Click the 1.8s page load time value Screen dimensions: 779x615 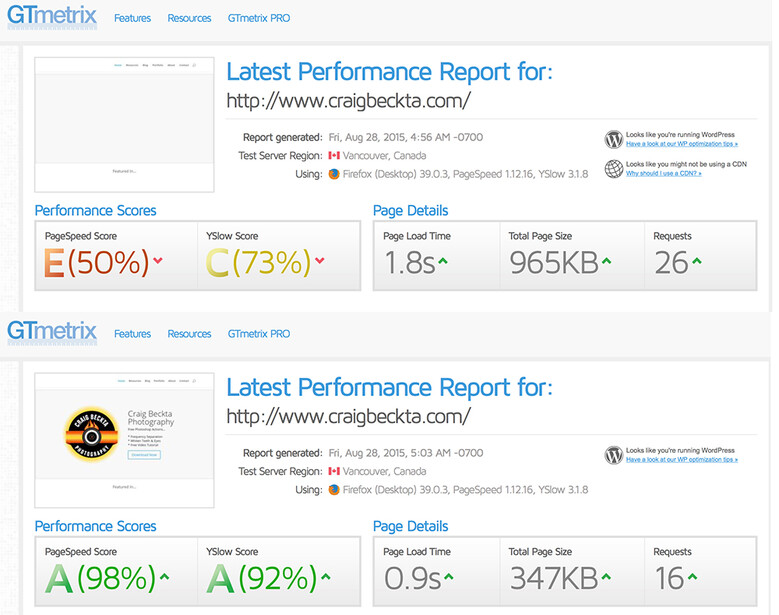pos(410,262)
